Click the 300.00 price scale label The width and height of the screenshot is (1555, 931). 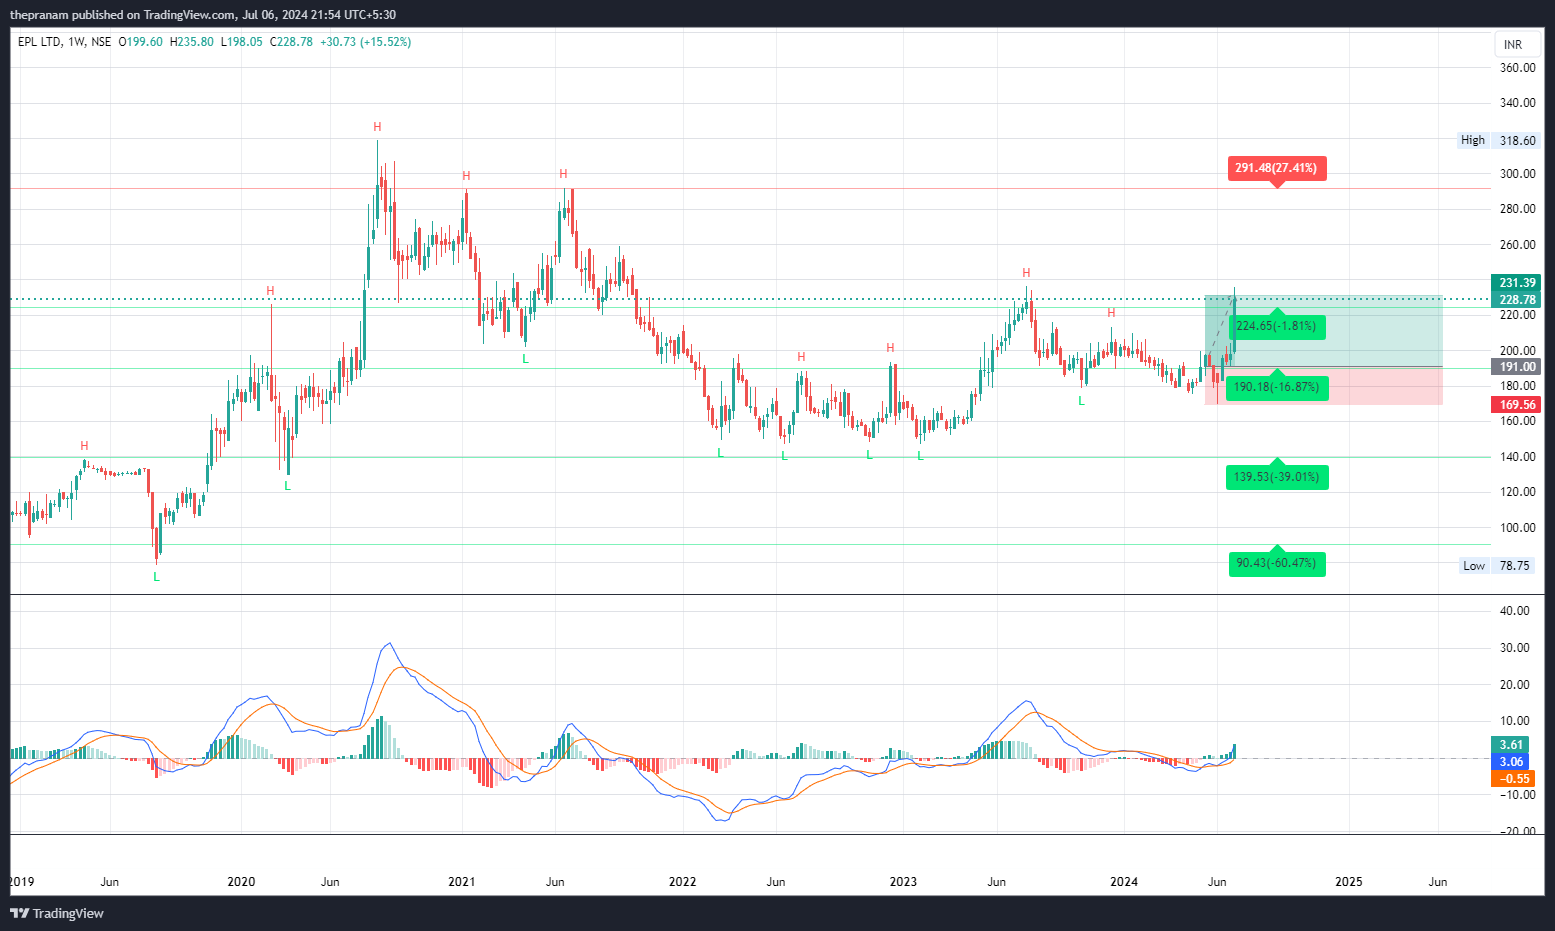point(1517,174)
